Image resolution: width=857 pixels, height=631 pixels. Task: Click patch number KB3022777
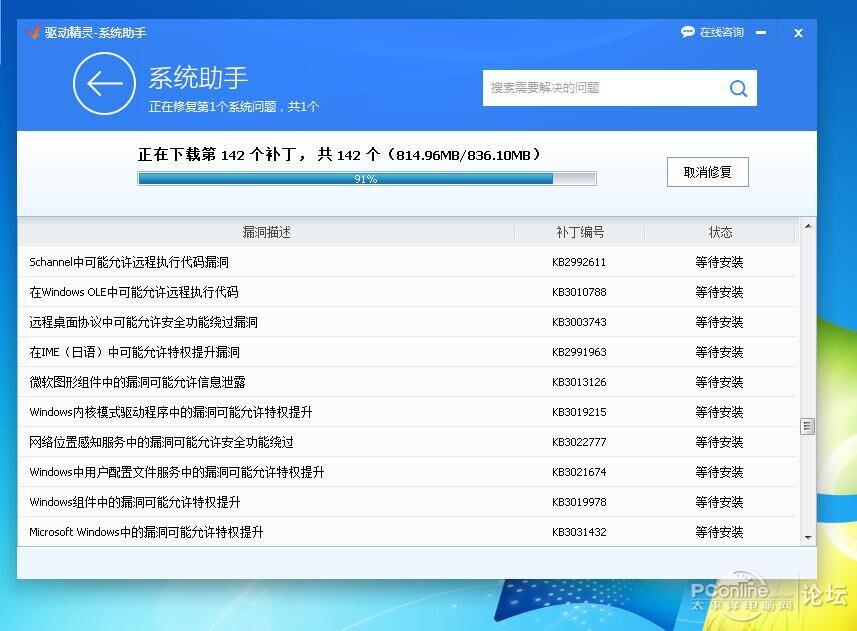pyautogui.click(x=579, y=442)
